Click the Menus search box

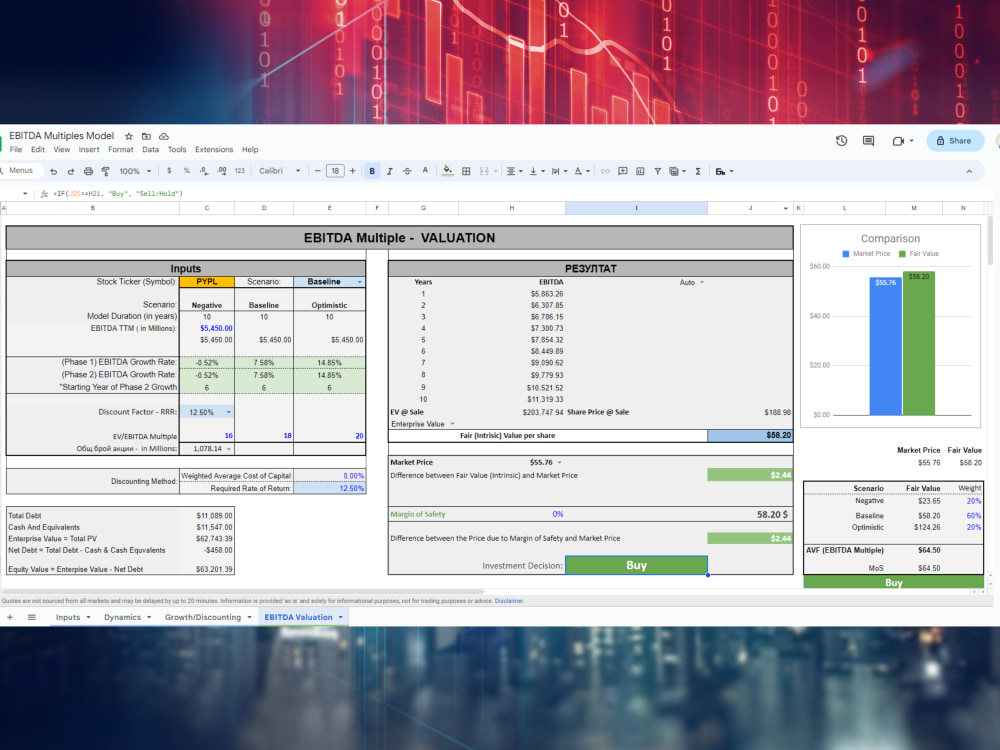[x=21, y=170]
